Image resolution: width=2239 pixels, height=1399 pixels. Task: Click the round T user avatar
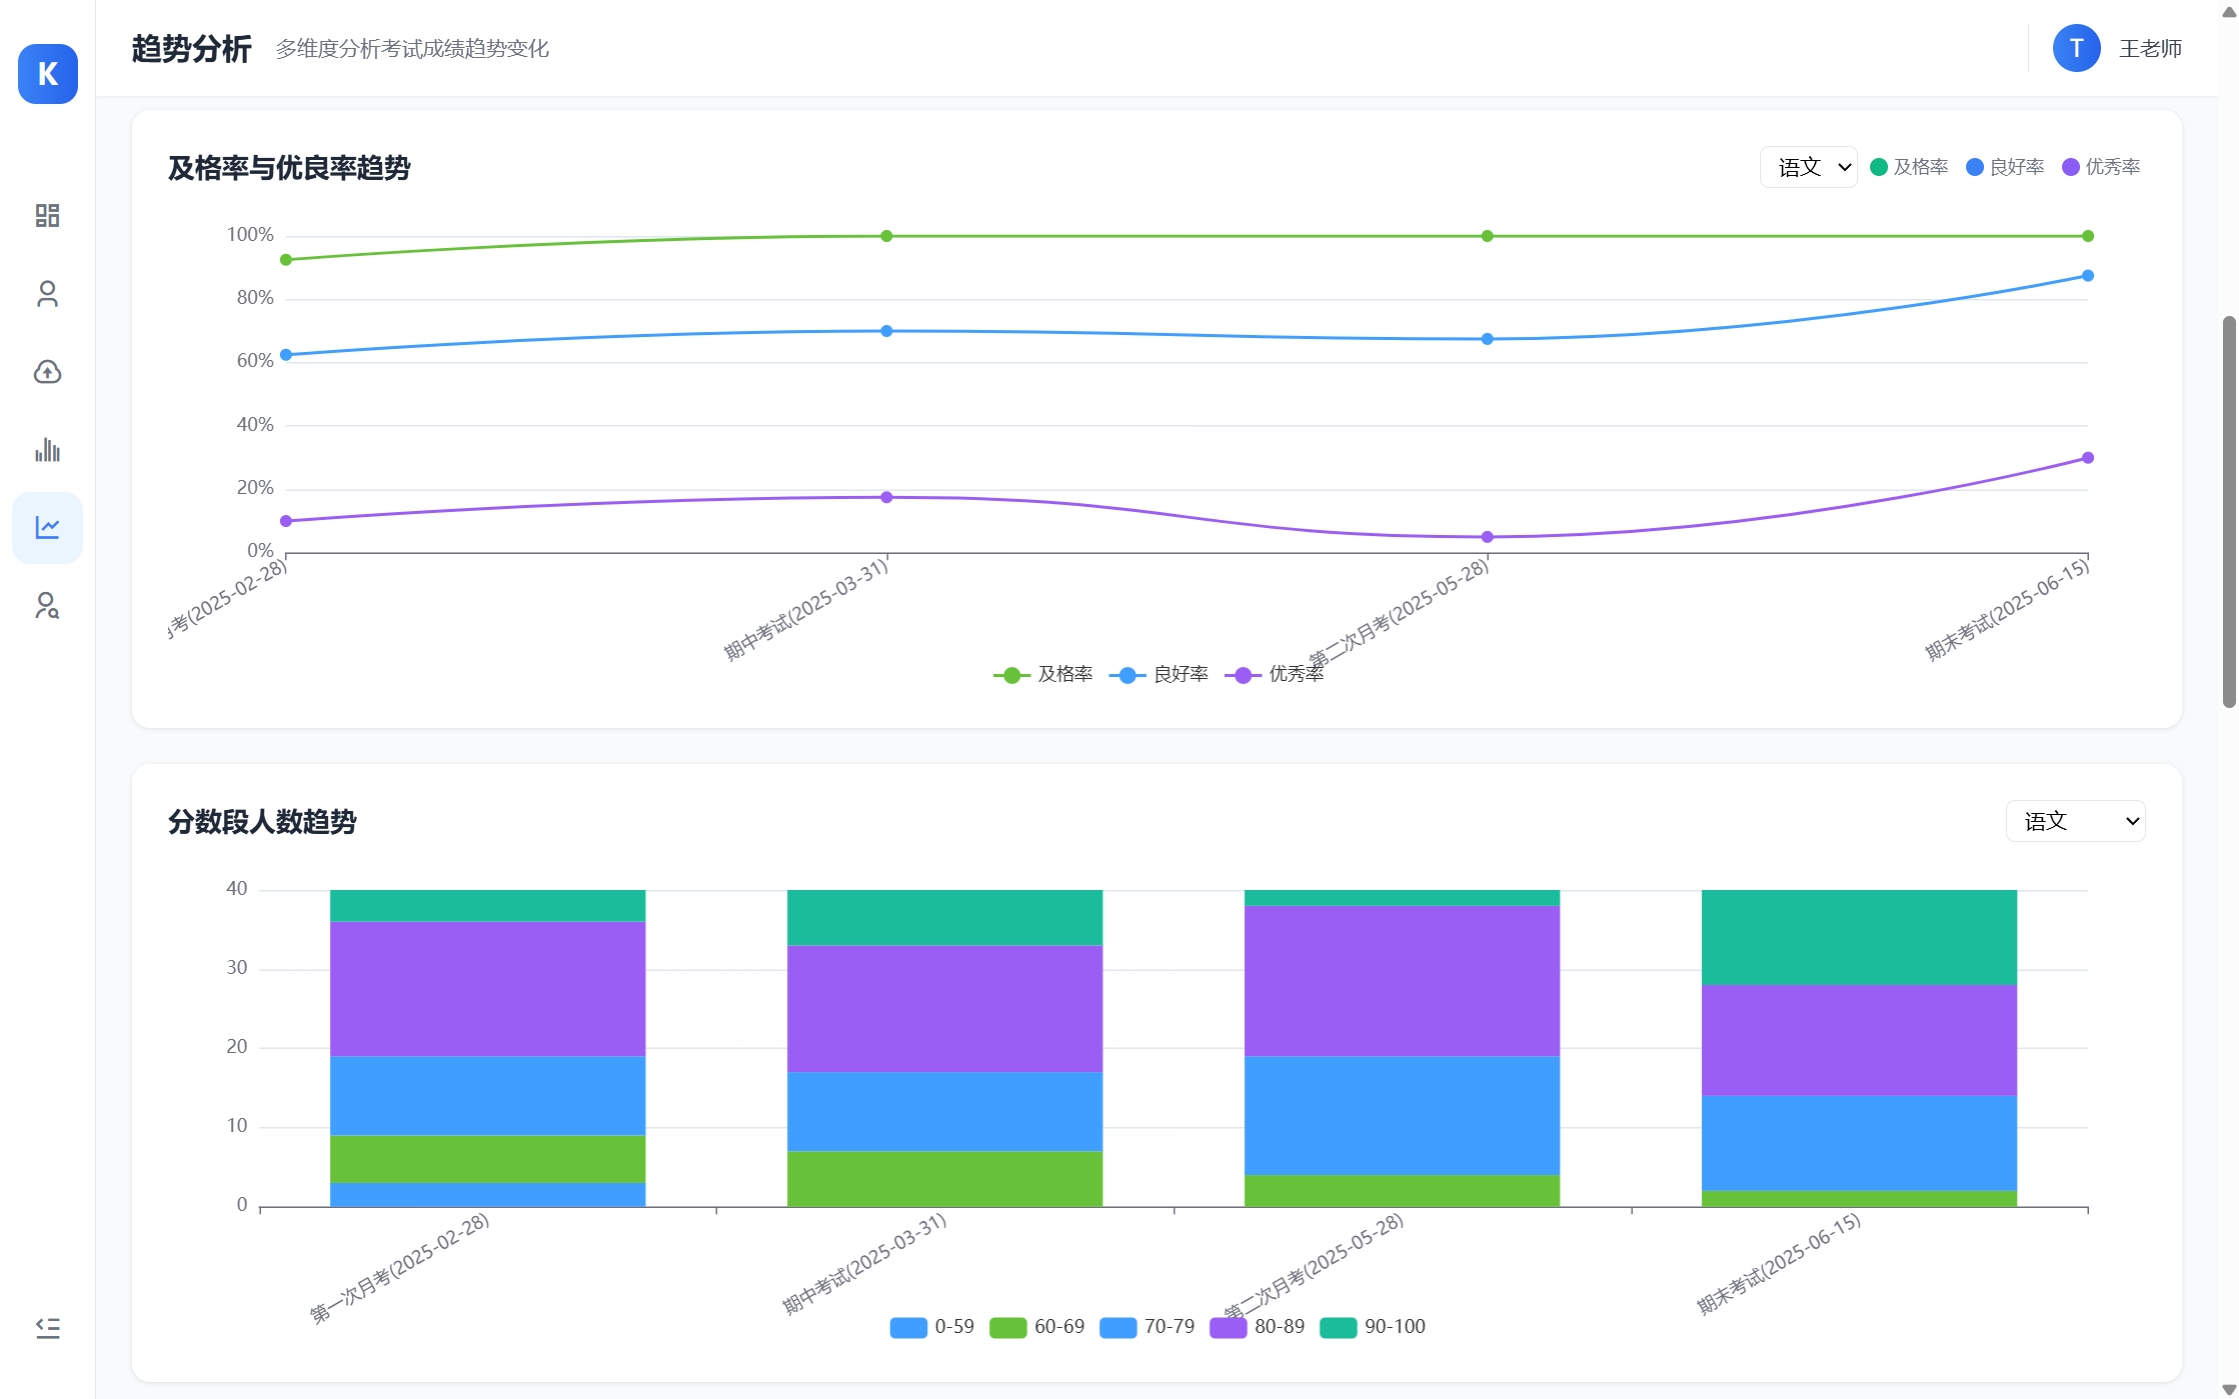(2076, 48)
